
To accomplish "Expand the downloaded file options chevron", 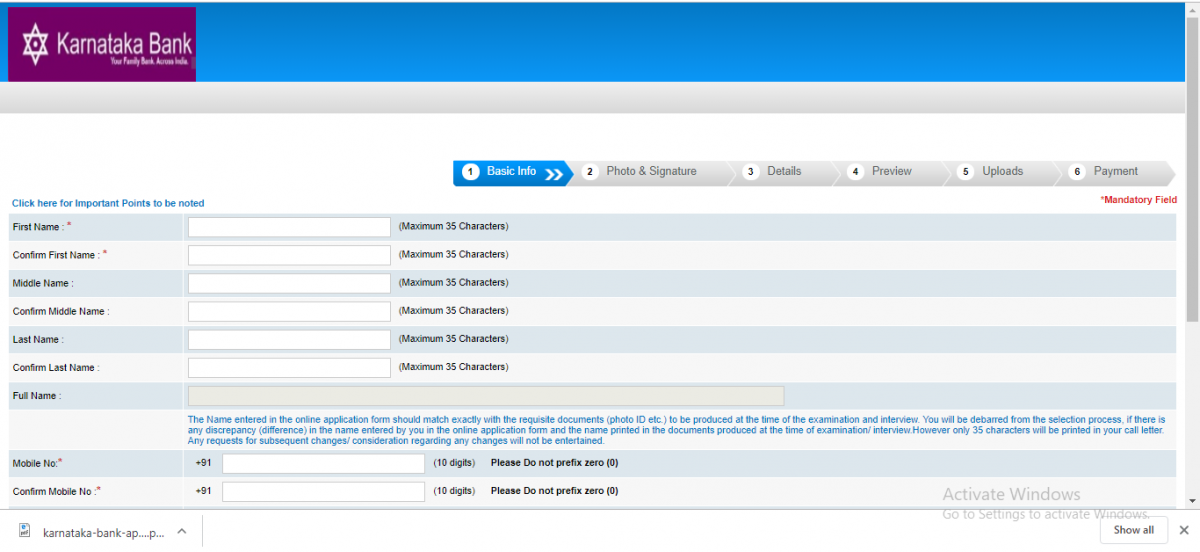I will 182,531.
